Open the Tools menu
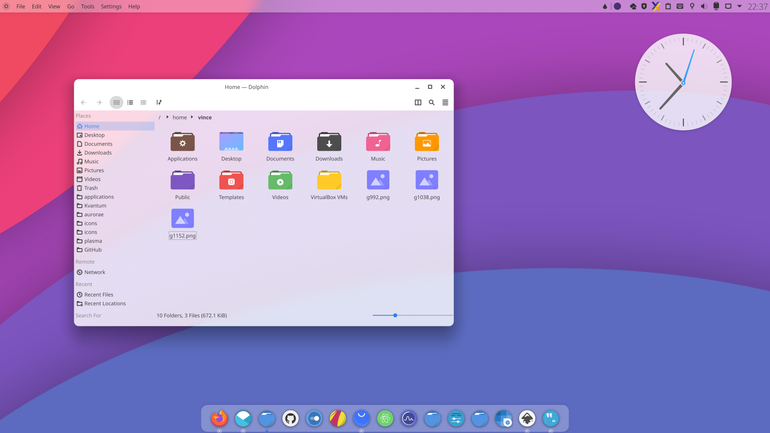The image size is (770, 433). [x=87, y=6]
